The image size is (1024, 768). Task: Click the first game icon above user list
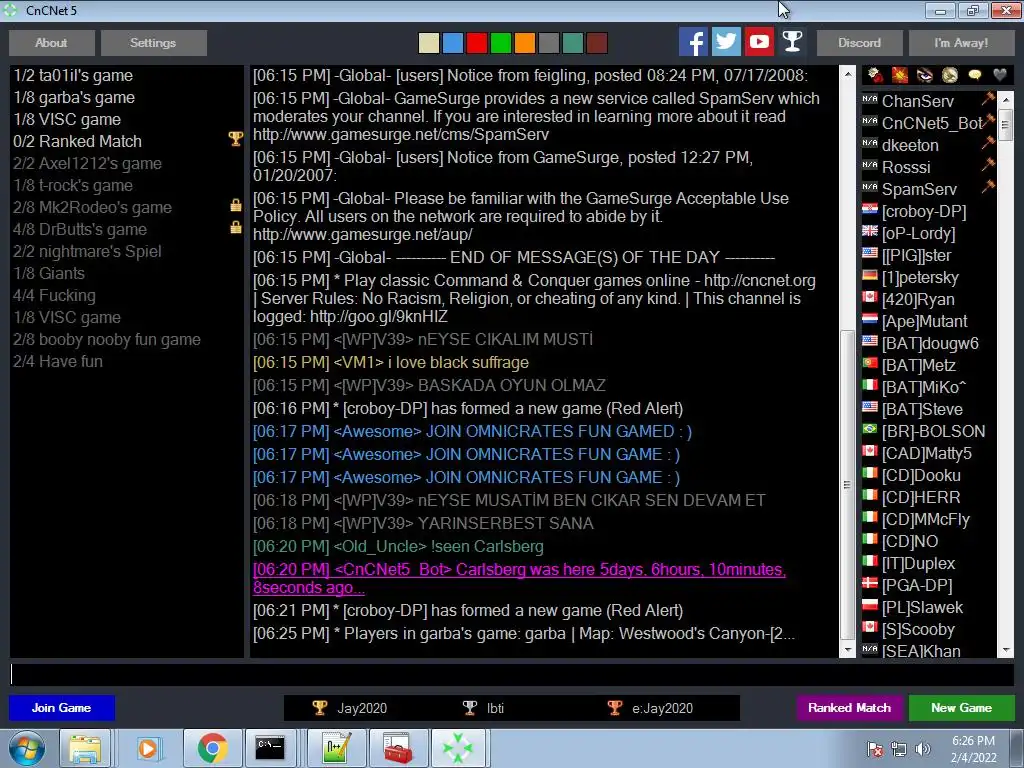click(875, 76)
